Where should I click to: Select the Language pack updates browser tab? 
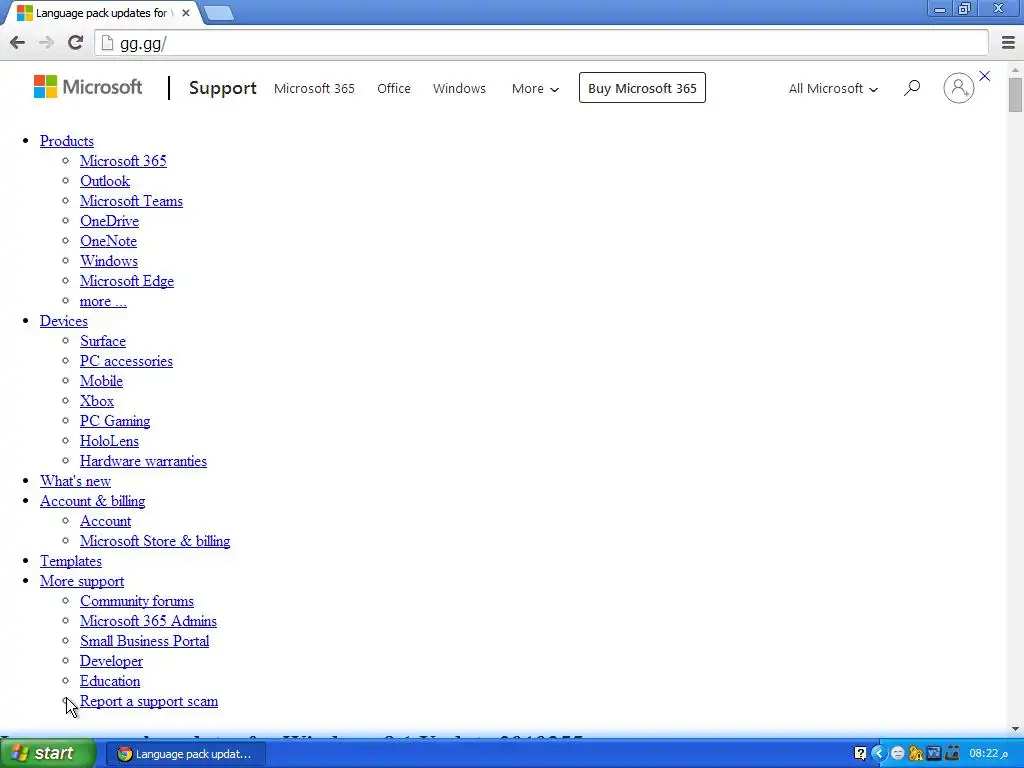click(104, 13)
